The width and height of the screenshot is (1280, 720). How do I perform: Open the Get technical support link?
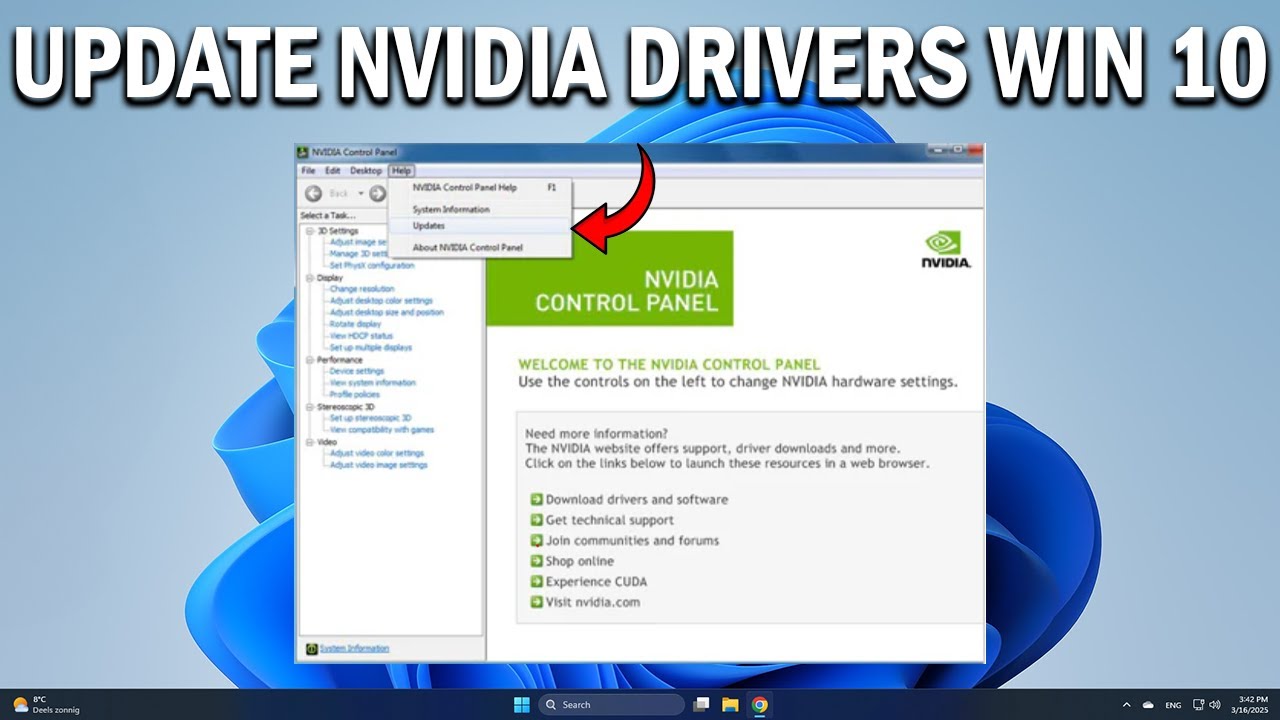click(610, 520)
